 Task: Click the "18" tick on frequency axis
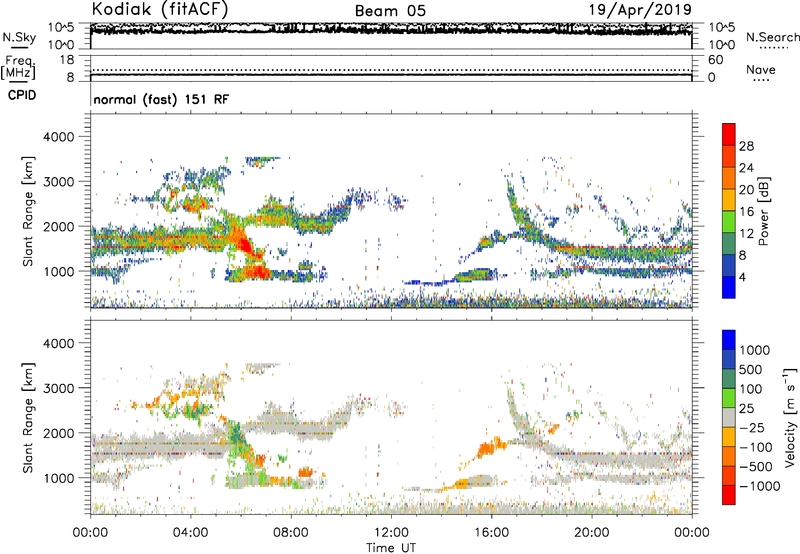point(67,60)
